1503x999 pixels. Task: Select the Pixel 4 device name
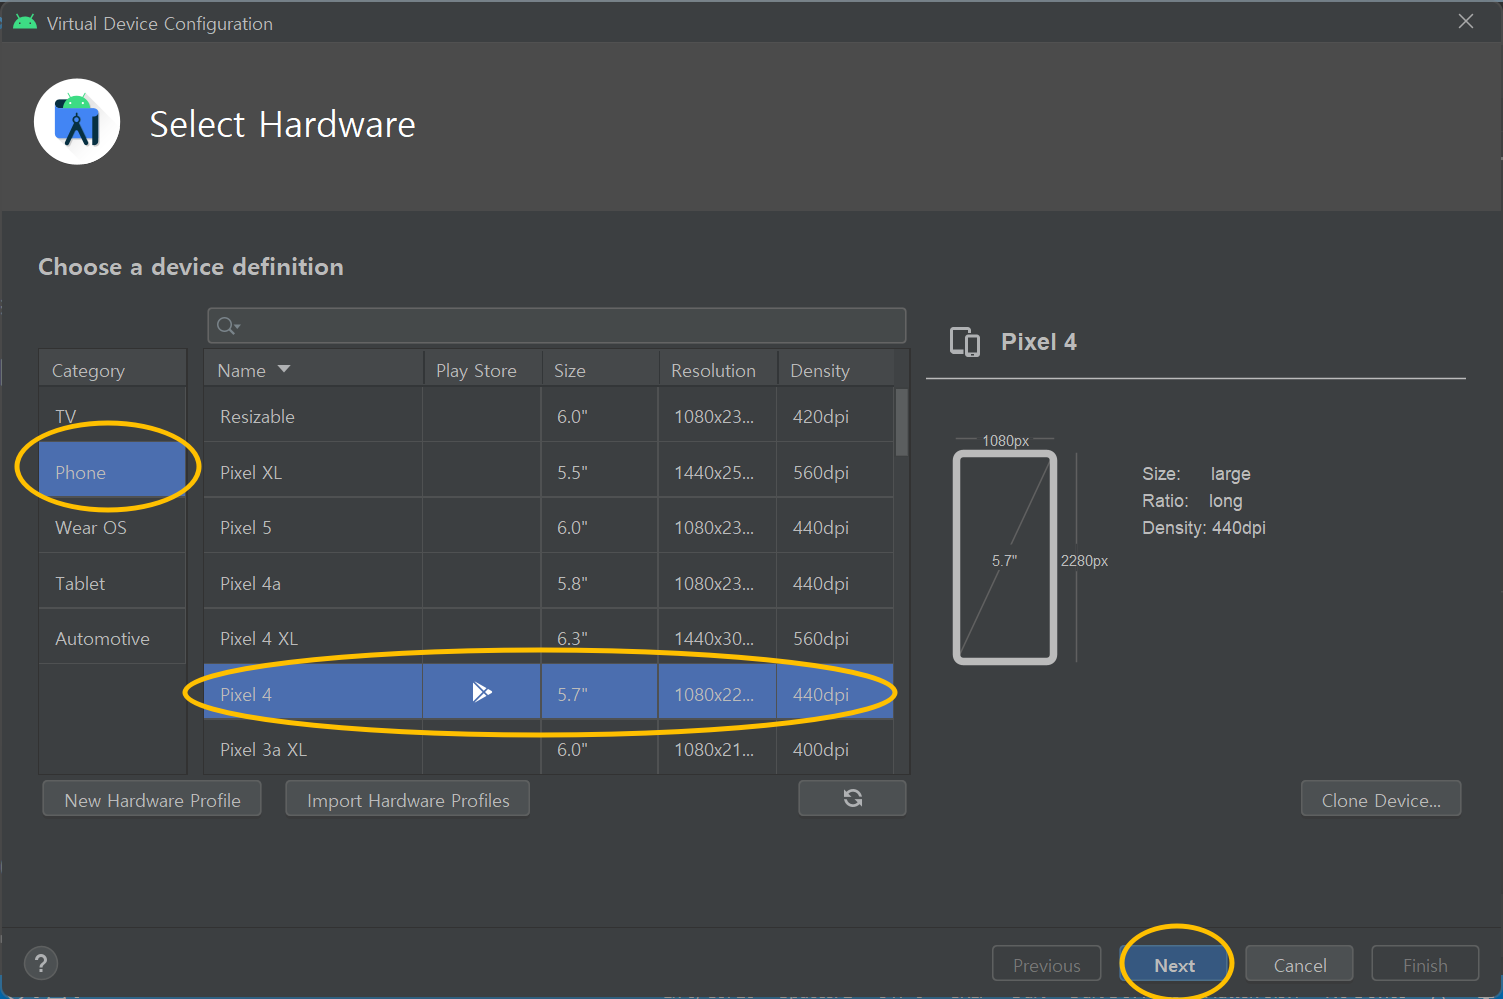point(246,694)
